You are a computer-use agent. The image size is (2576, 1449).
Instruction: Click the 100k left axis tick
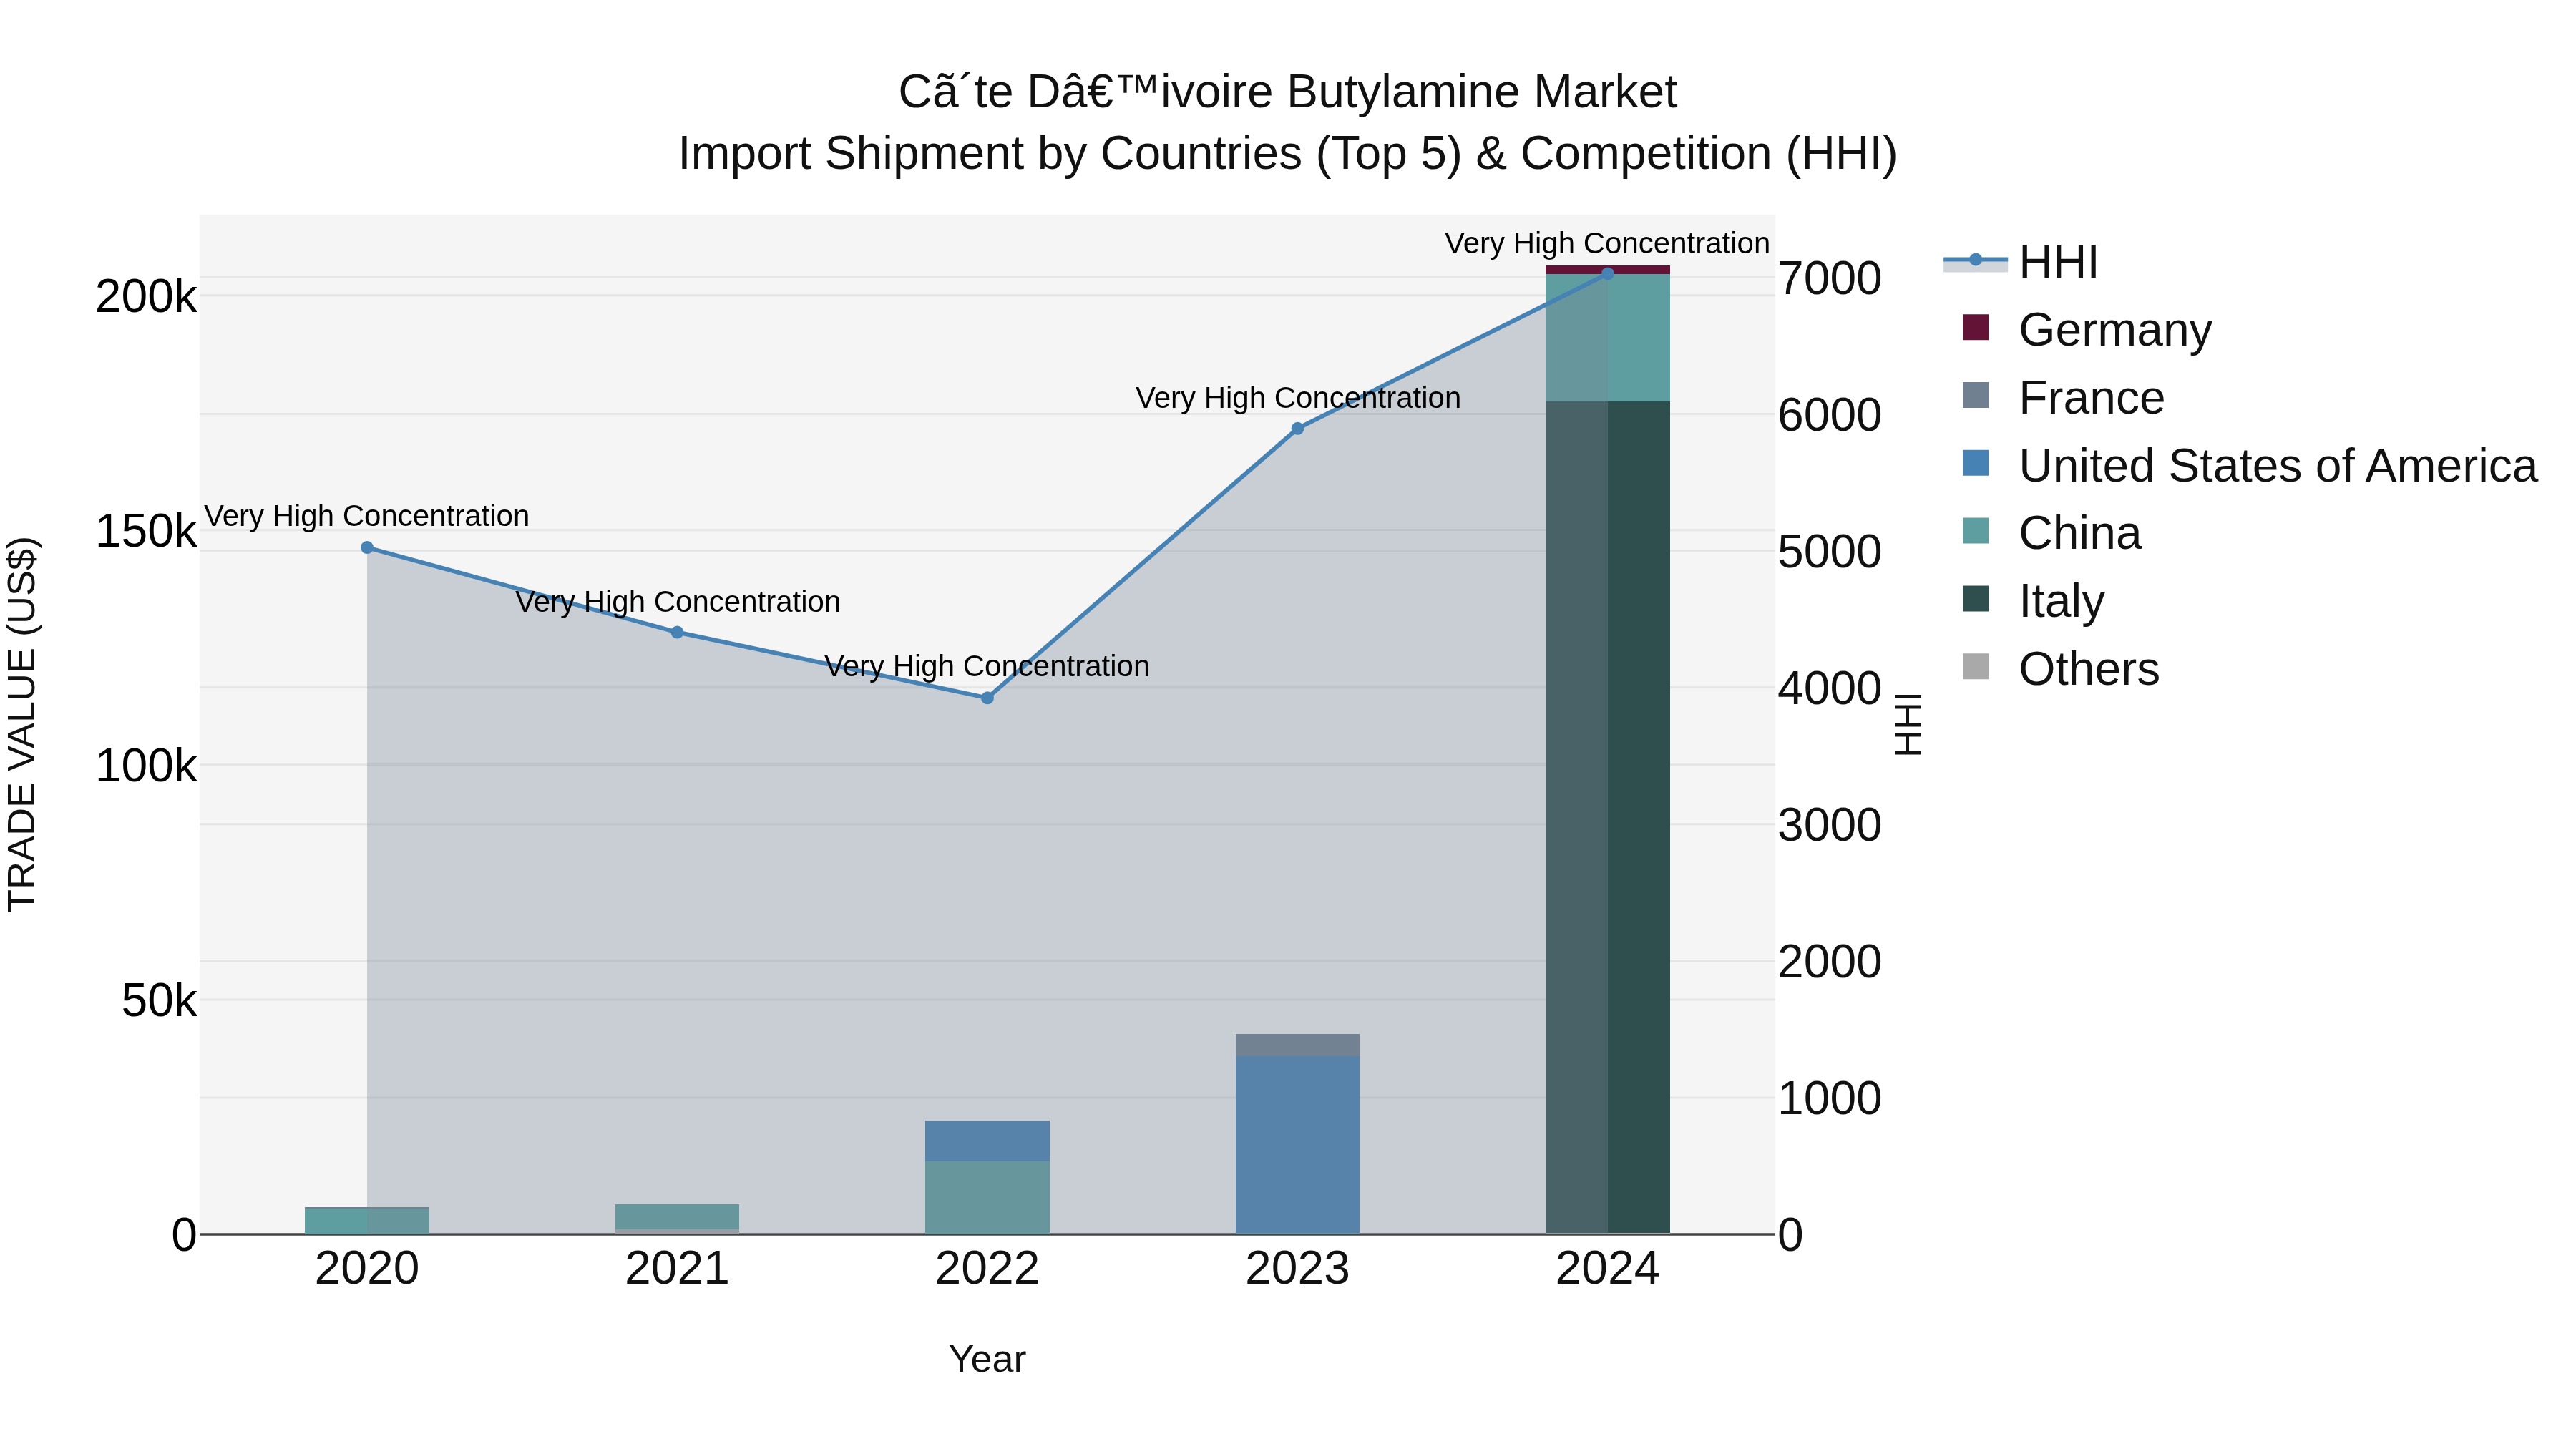pyautogui.click(x=146, y=766)
